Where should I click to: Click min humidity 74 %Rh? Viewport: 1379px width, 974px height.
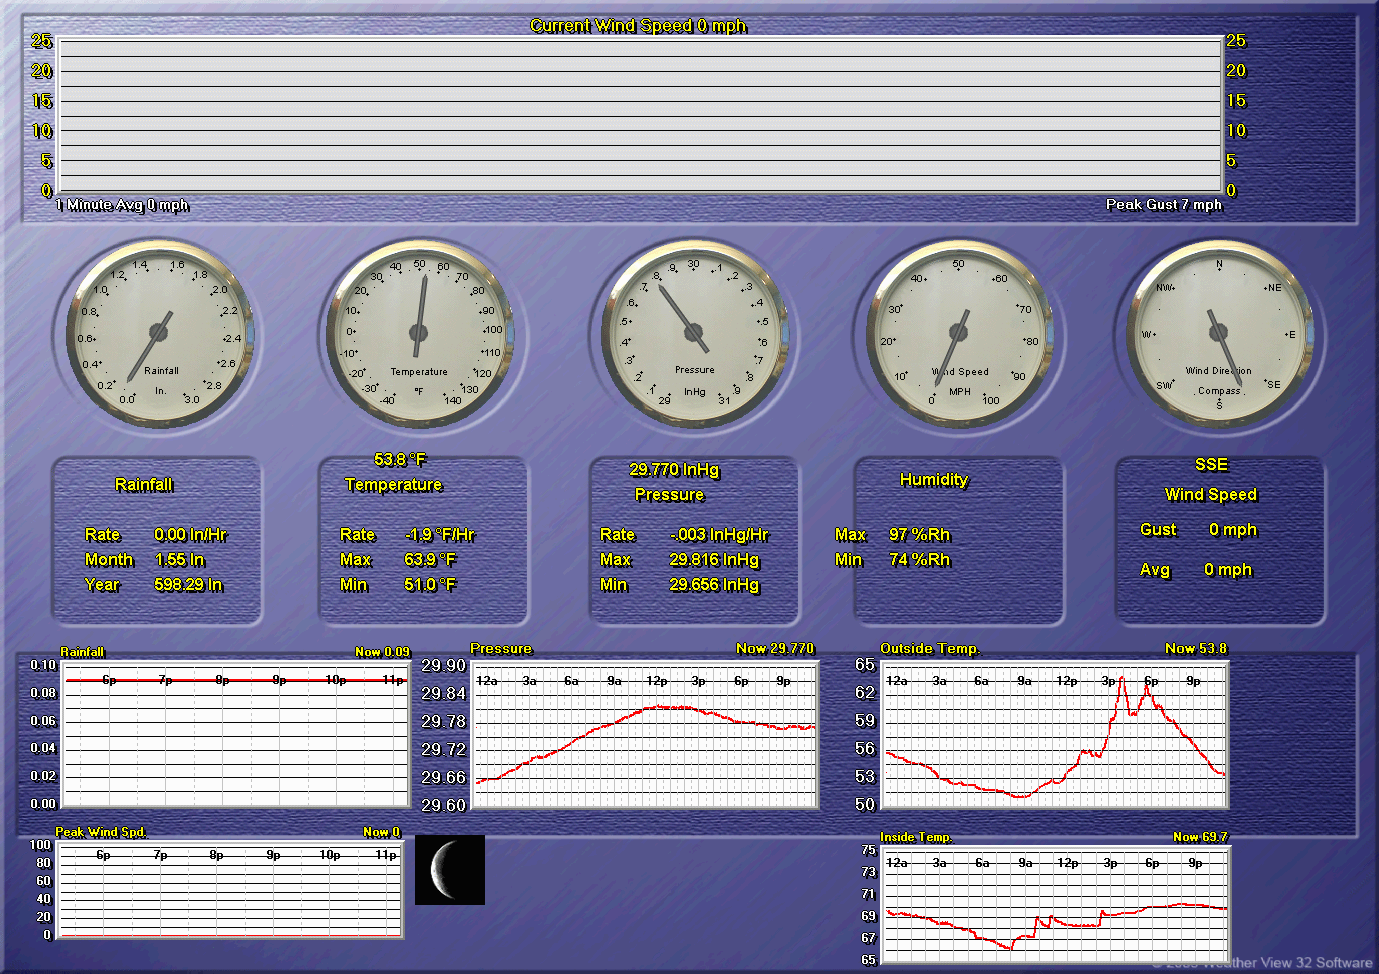point(920,560)
